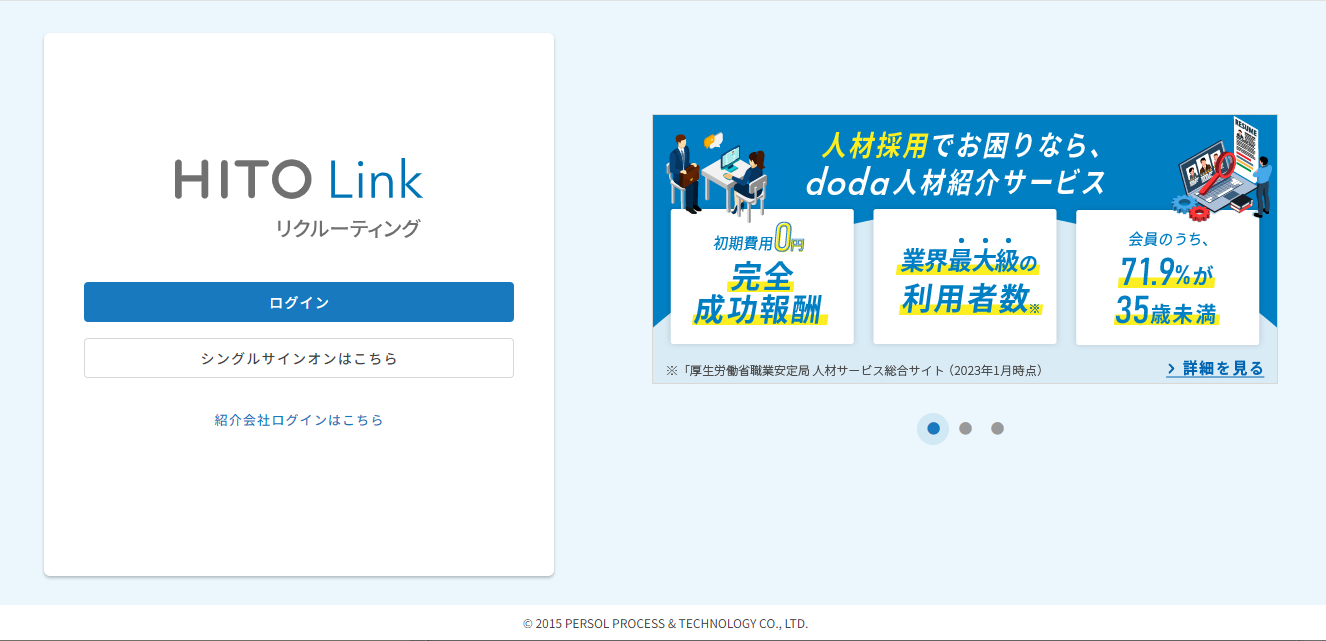Click the stacked books illustration in banner

coord(1240,203)
